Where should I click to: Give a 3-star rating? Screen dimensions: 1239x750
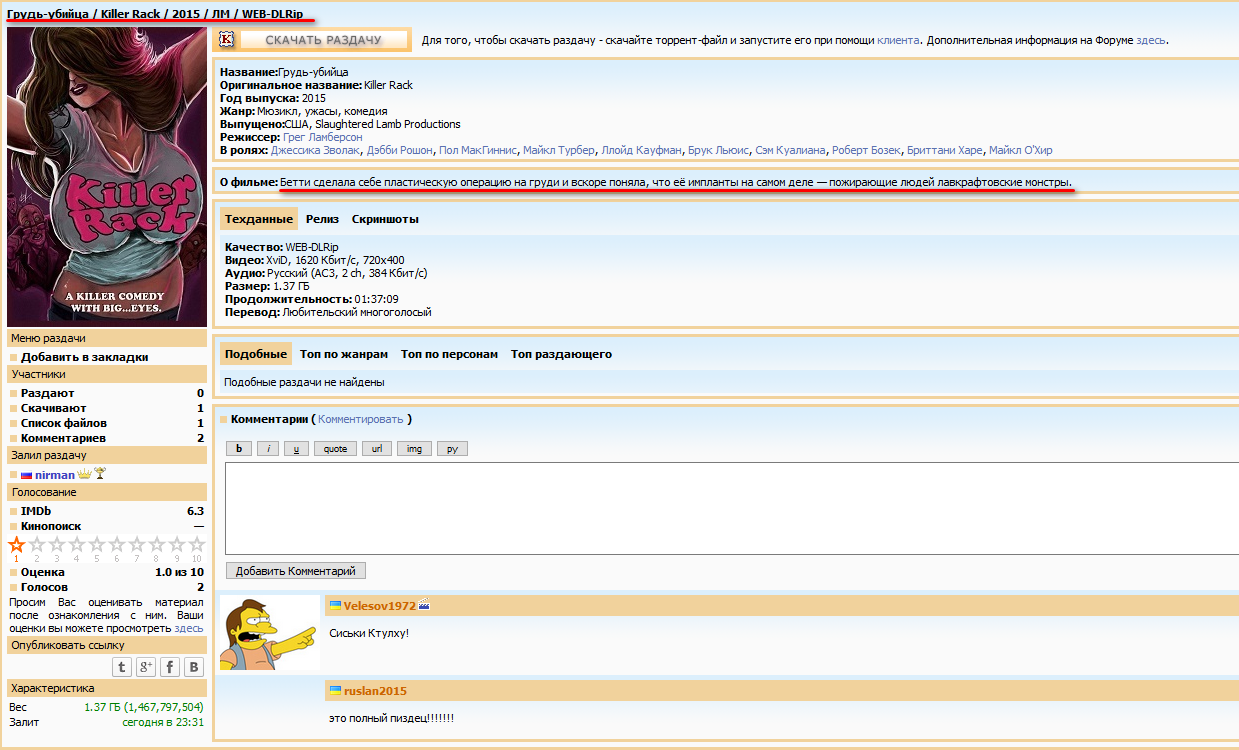pos(57,545)
